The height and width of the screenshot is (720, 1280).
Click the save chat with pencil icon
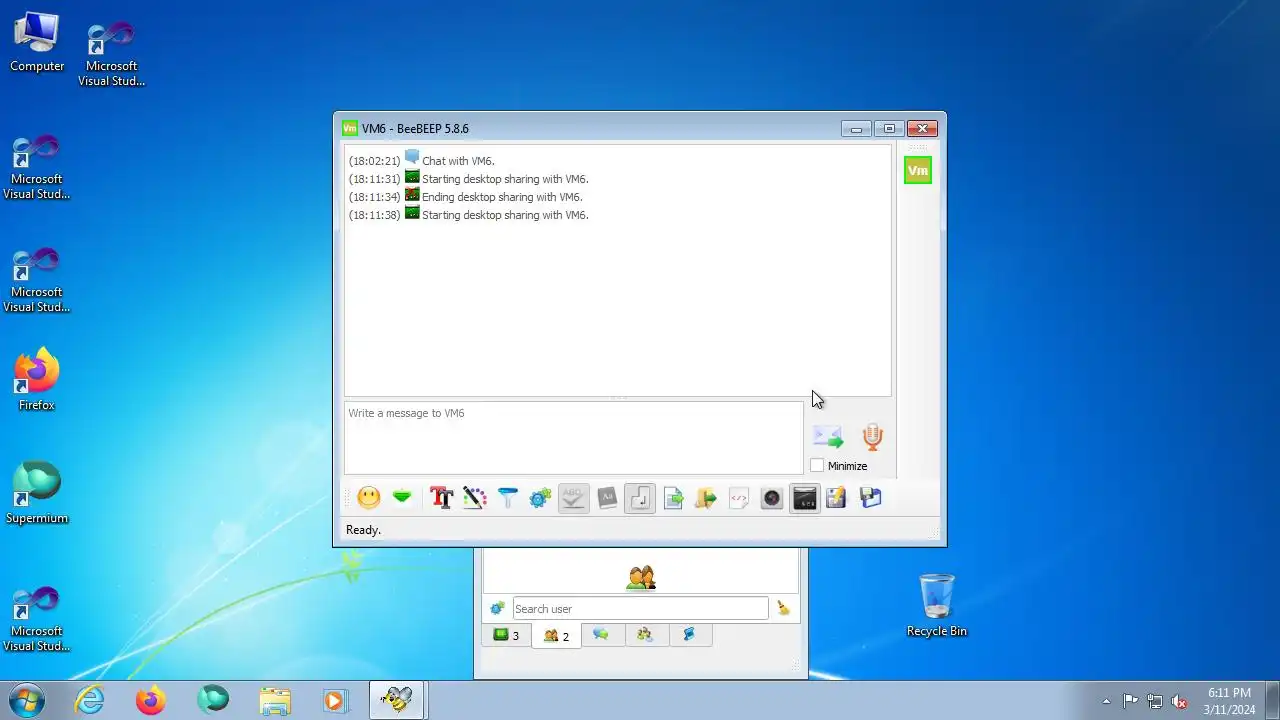tap(837, 497)
